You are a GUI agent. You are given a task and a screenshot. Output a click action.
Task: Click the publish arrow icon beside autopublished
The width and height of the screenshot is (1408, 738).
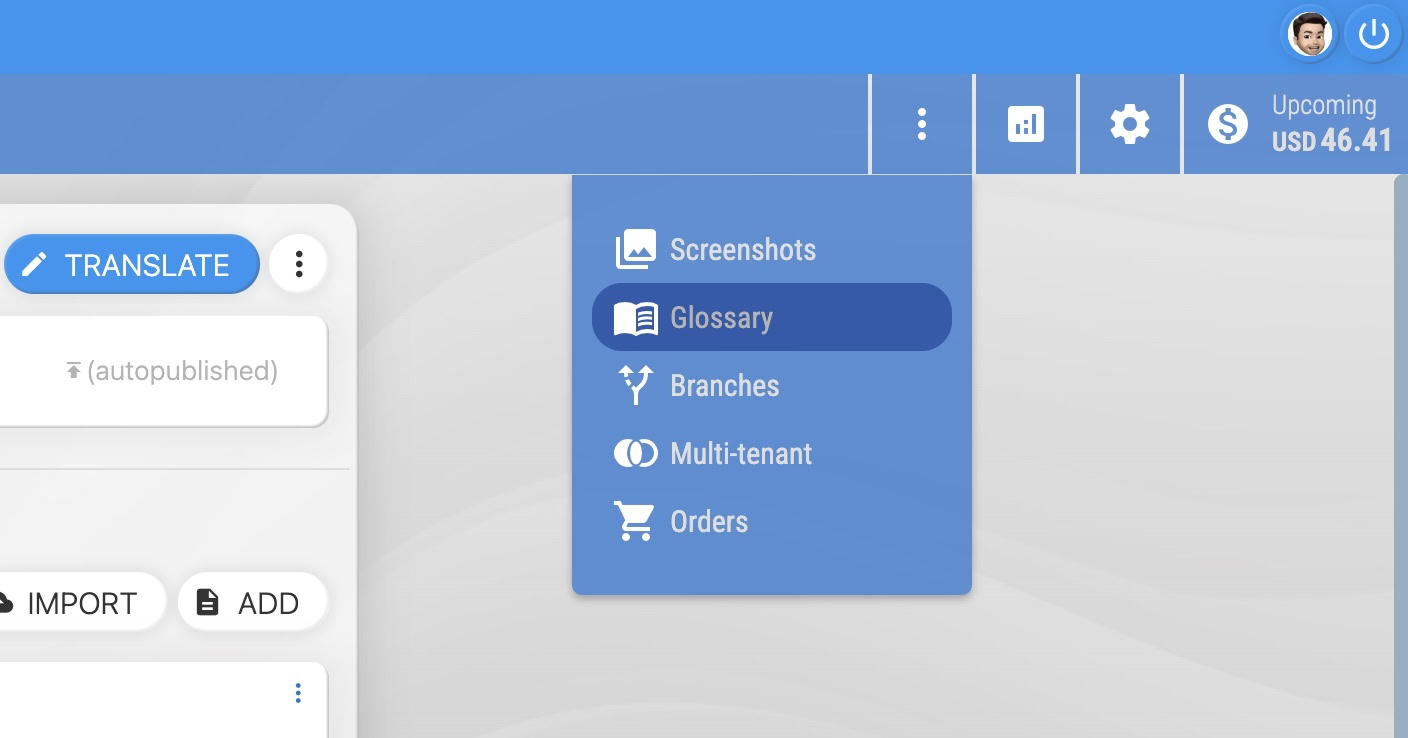(x=73, y=371)
